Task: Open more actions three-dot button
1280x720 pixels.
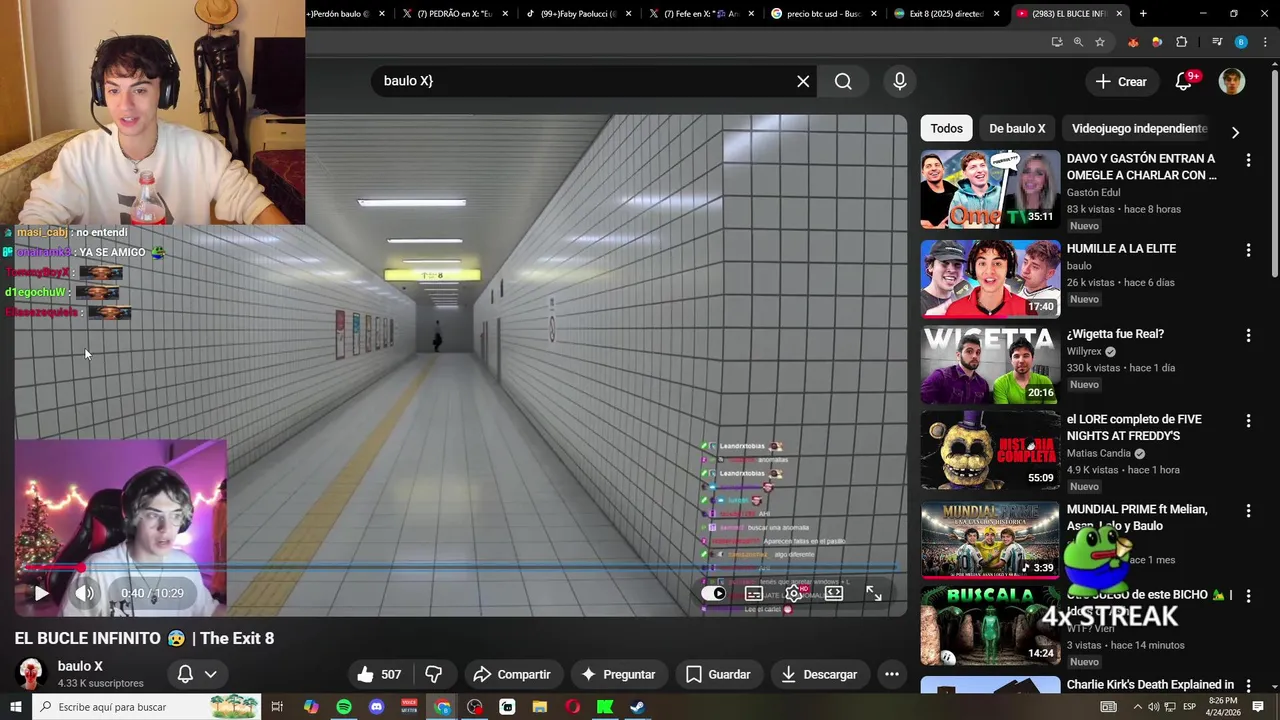Action: (x=892, y=674)
